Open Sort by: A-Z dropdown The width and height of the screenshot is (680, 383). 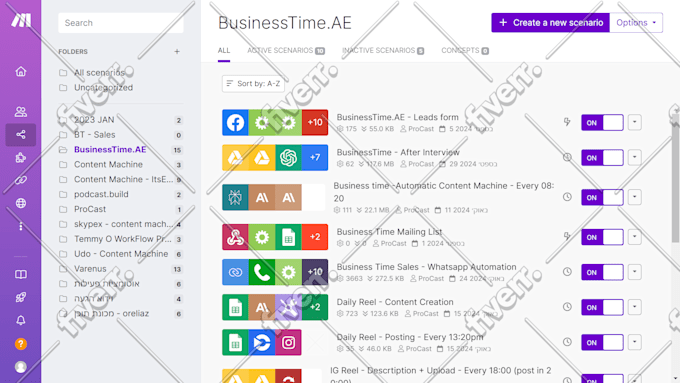pyautogui.click(x=253, y=84)
